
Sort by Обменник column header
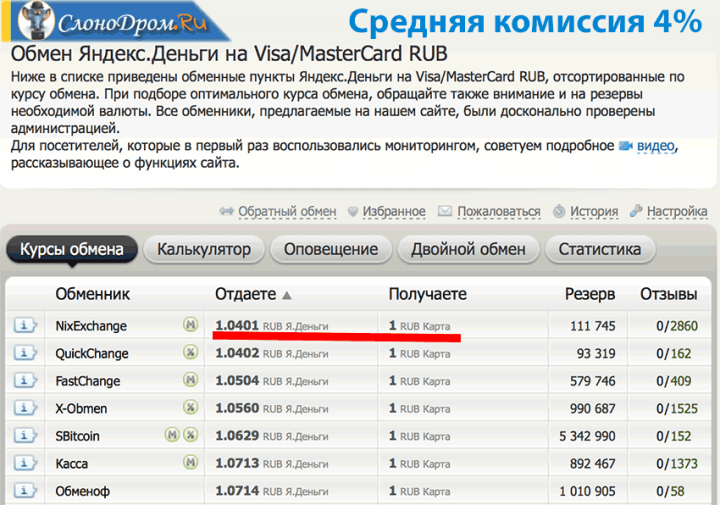click(93, 294)
